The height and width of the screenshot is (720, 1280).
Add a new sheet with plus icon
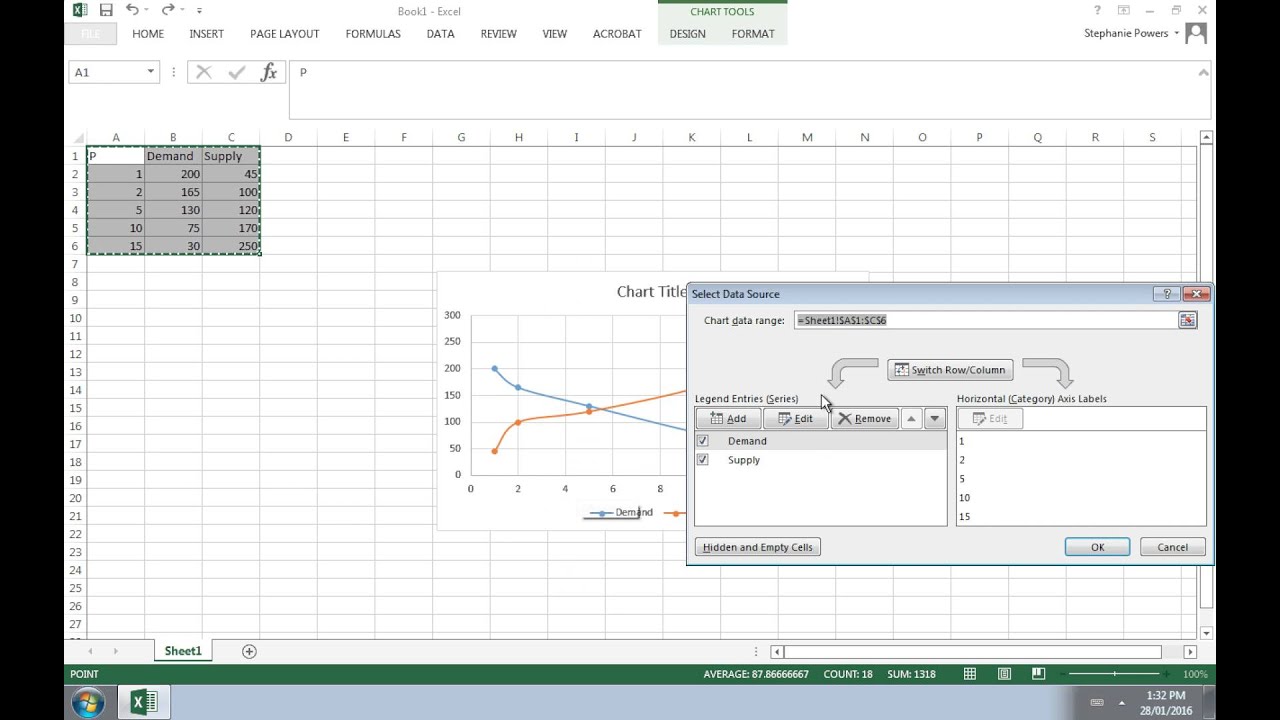click(x=249, y=651)
